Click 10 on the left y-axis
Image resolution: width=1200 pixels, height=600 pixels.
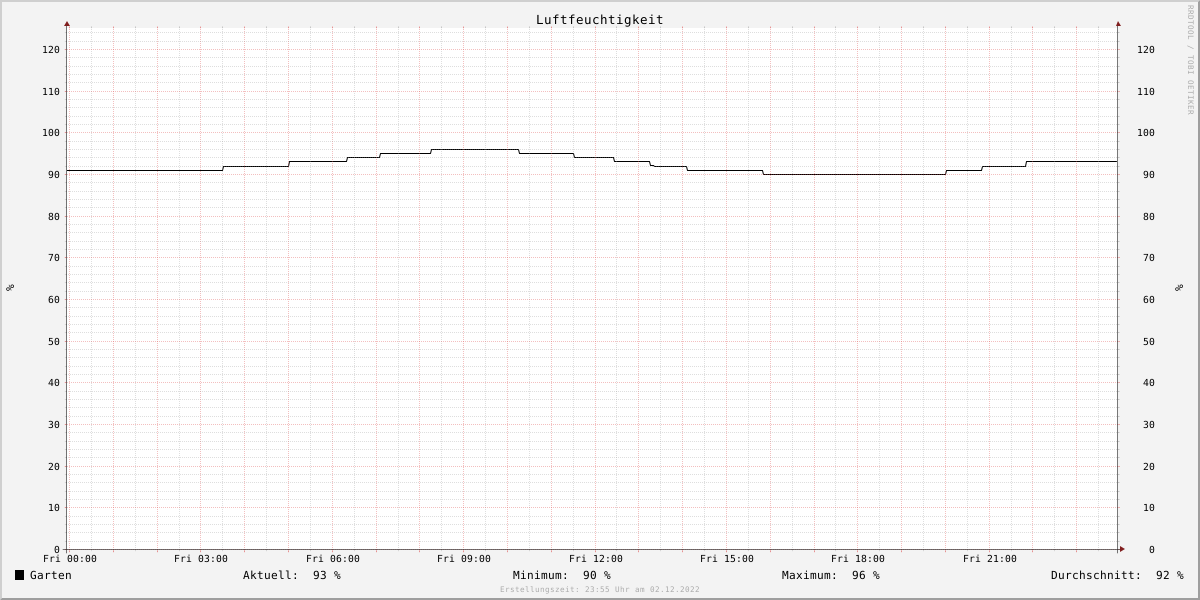tap(53, 508)
